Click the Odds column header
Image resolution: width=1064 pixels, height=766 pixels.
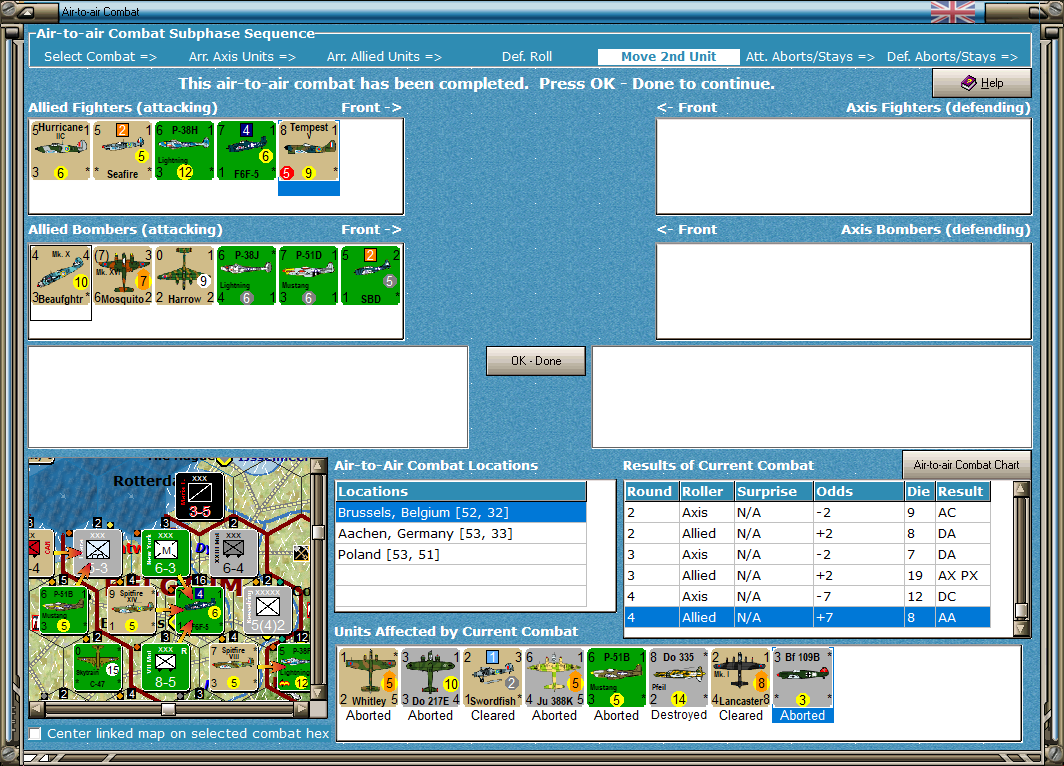[x=859, y=491]
